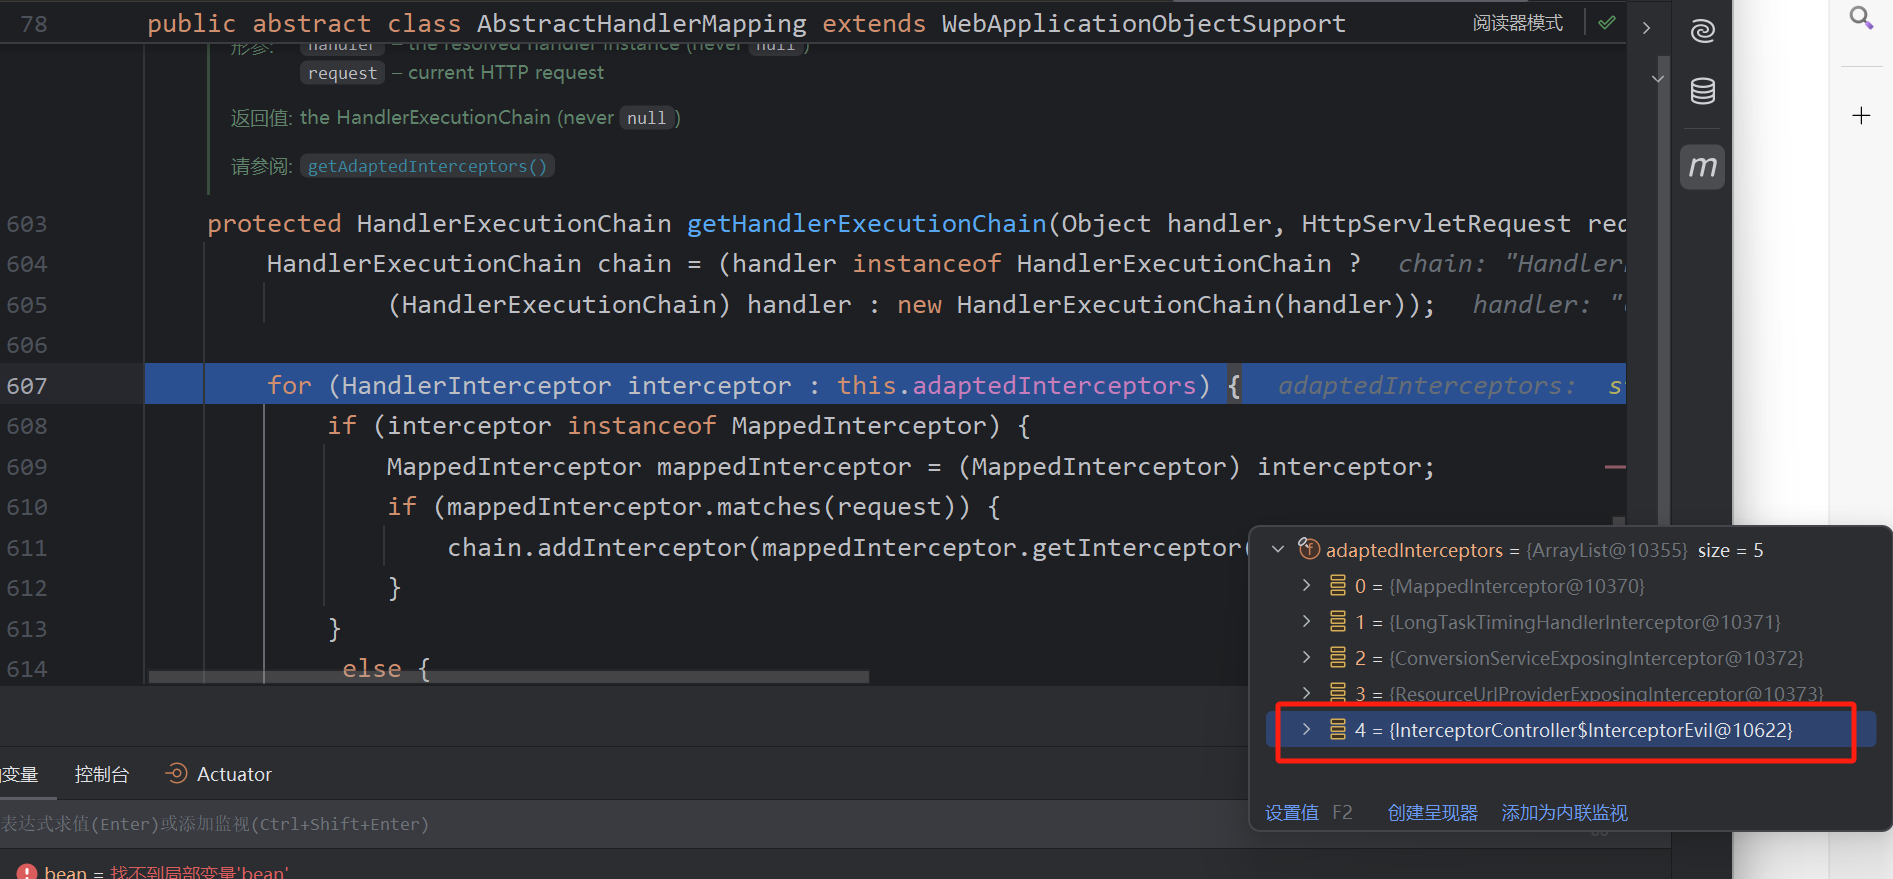
Task: Click the horizontal editor scrollbar
Action: pos(508,677)
